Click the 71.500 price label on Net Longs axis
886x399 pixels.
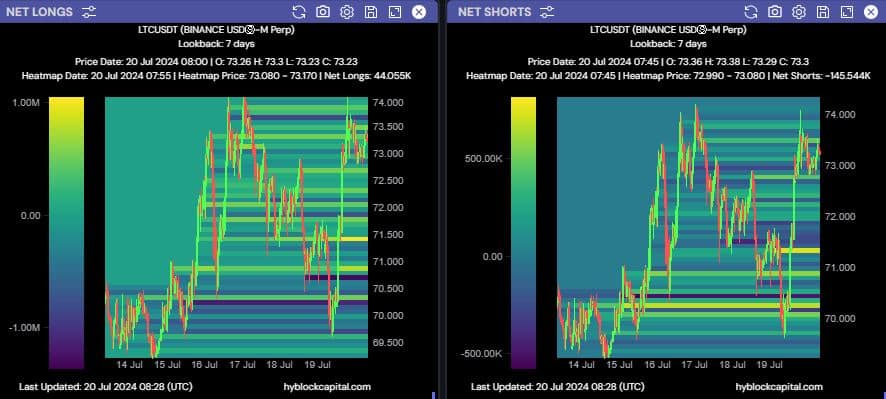[387, 235]
